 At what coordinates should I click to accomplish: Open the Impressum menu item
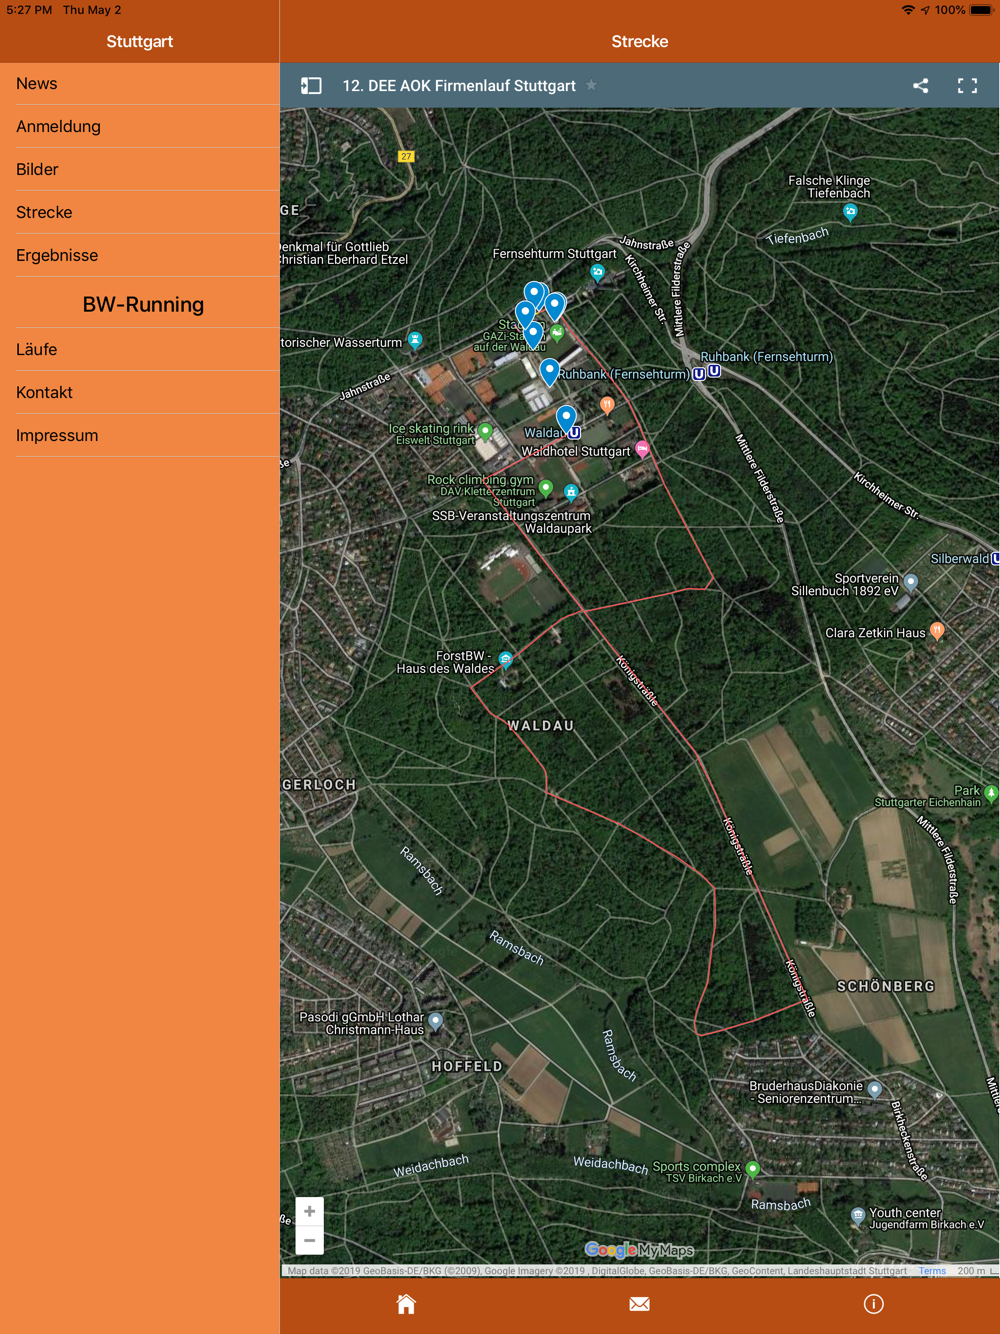point(140,436)
